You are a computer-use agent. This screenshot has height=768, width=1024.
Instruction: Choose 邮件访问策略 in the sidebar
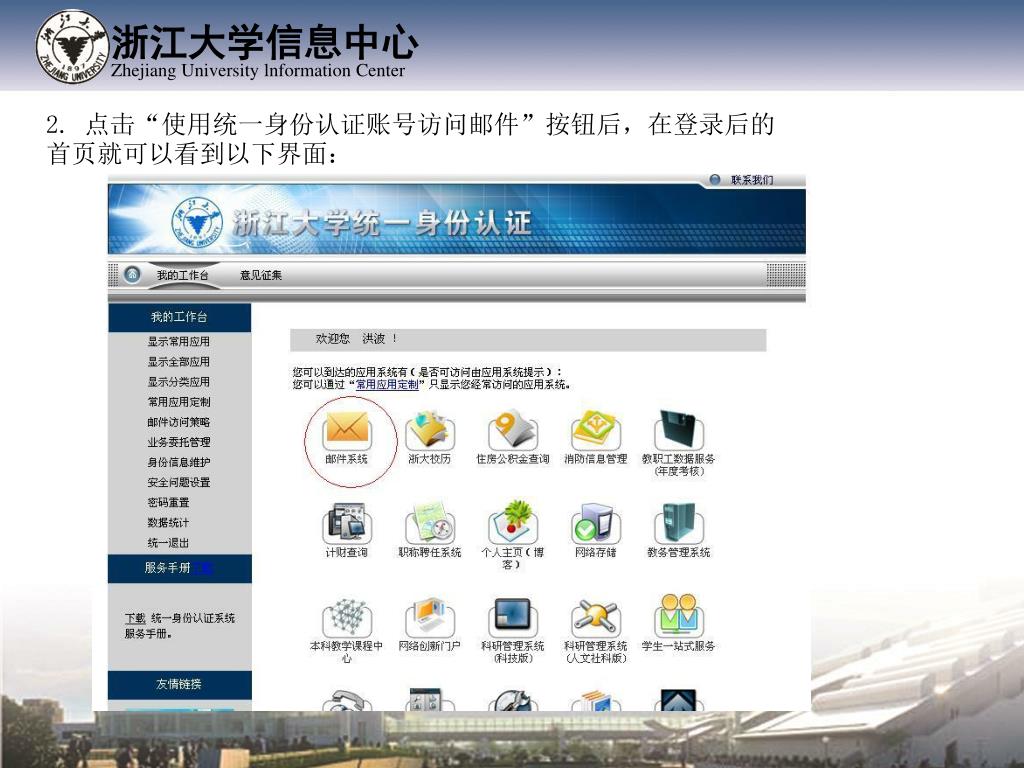click(179, 423)
